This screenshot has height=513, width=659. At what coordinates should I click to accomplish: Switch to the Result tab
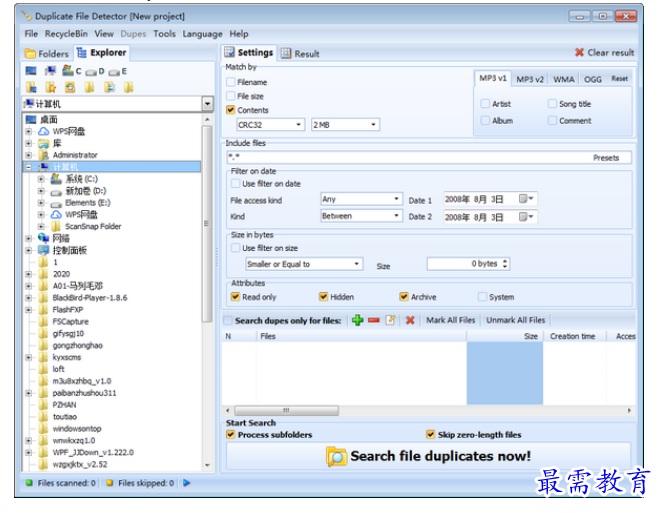coord(301,53)
